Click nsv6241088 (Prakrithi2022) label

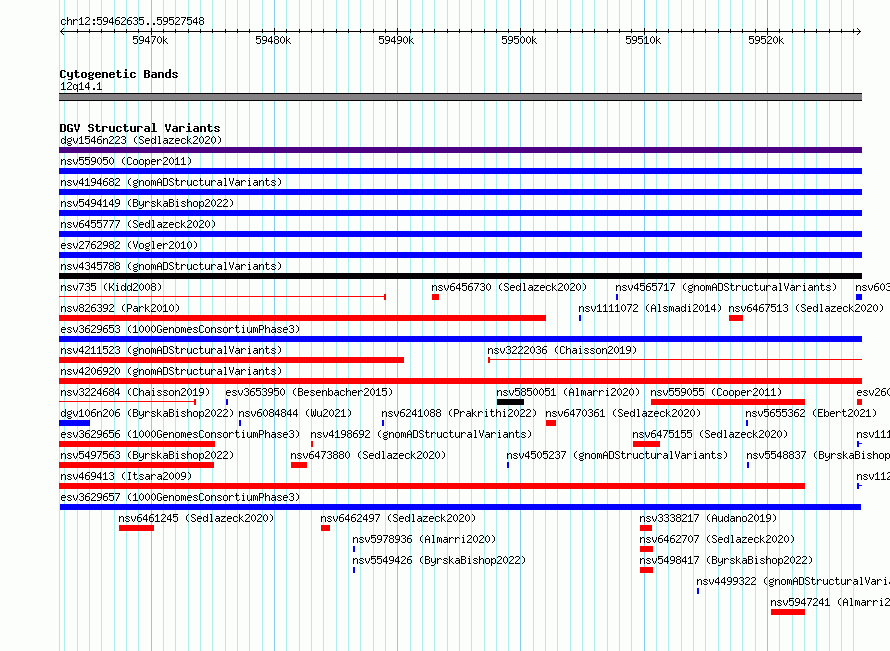click(x=459, y=413)
